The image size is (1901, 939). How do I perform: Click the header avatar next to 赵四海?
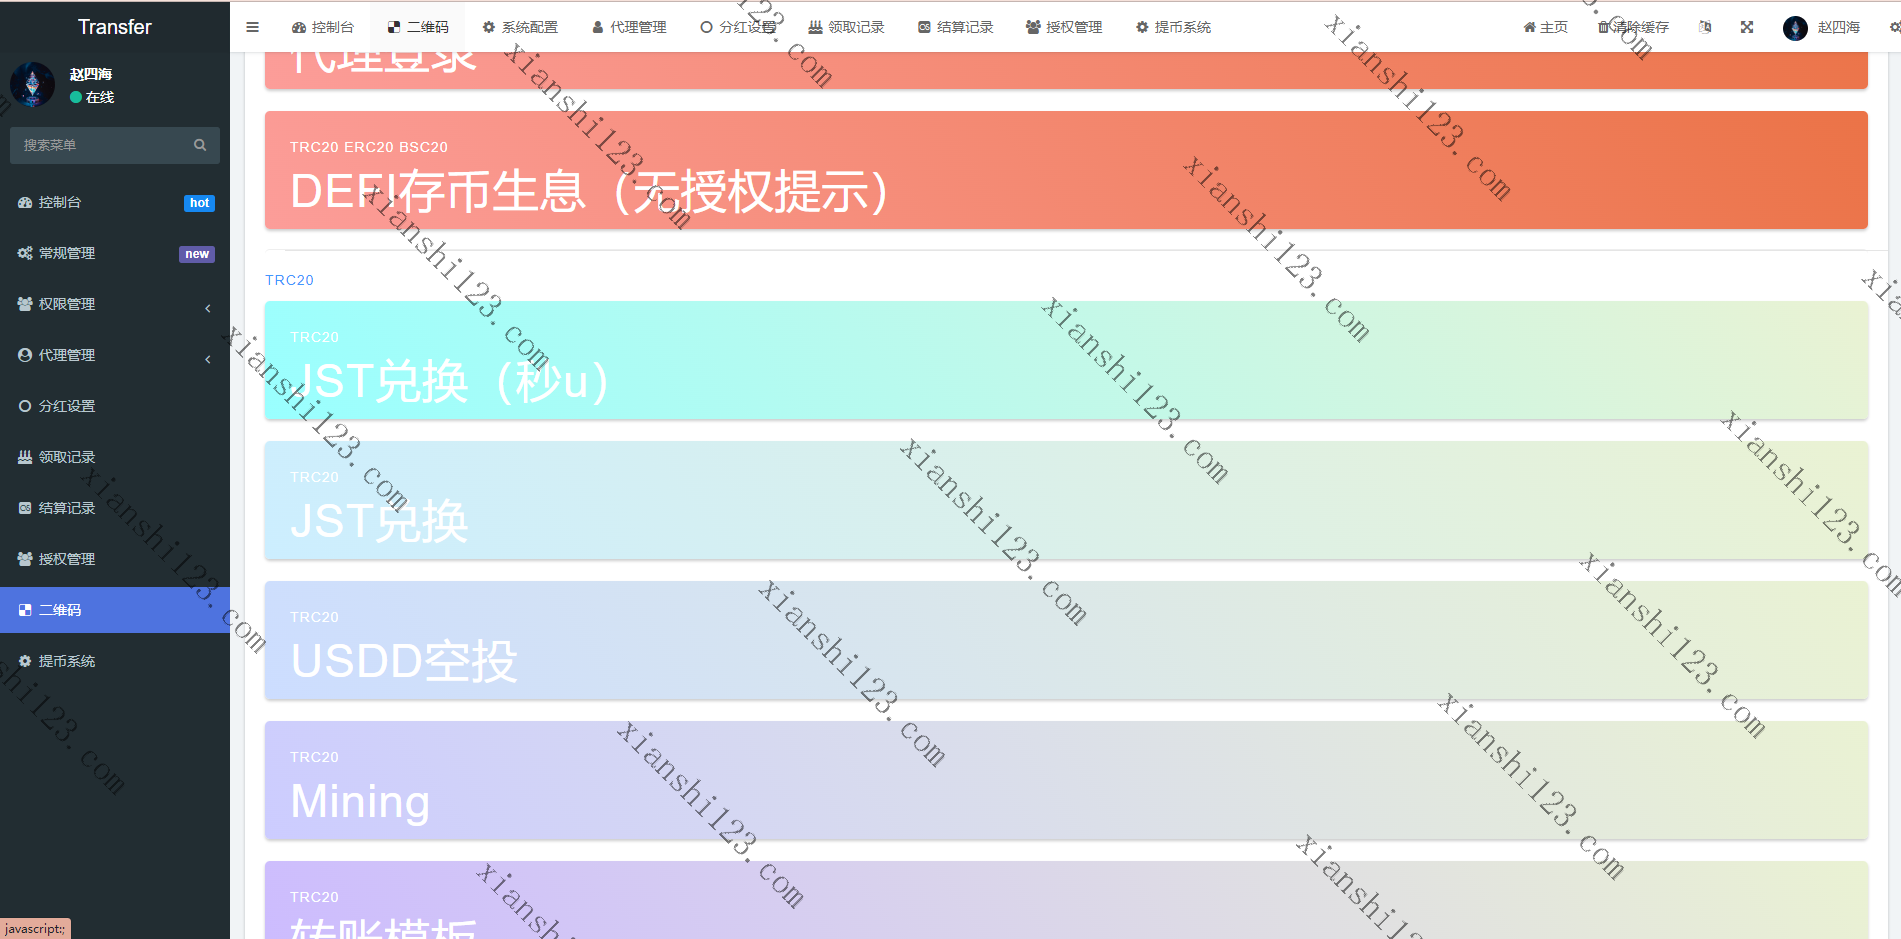pos(1795,28)
